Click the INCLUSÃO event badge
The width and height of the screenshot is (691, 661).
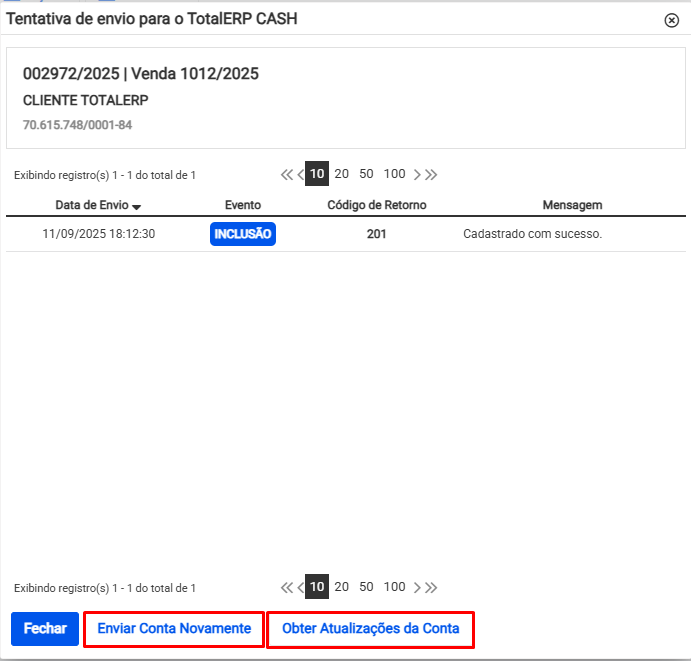coord(242,234)
